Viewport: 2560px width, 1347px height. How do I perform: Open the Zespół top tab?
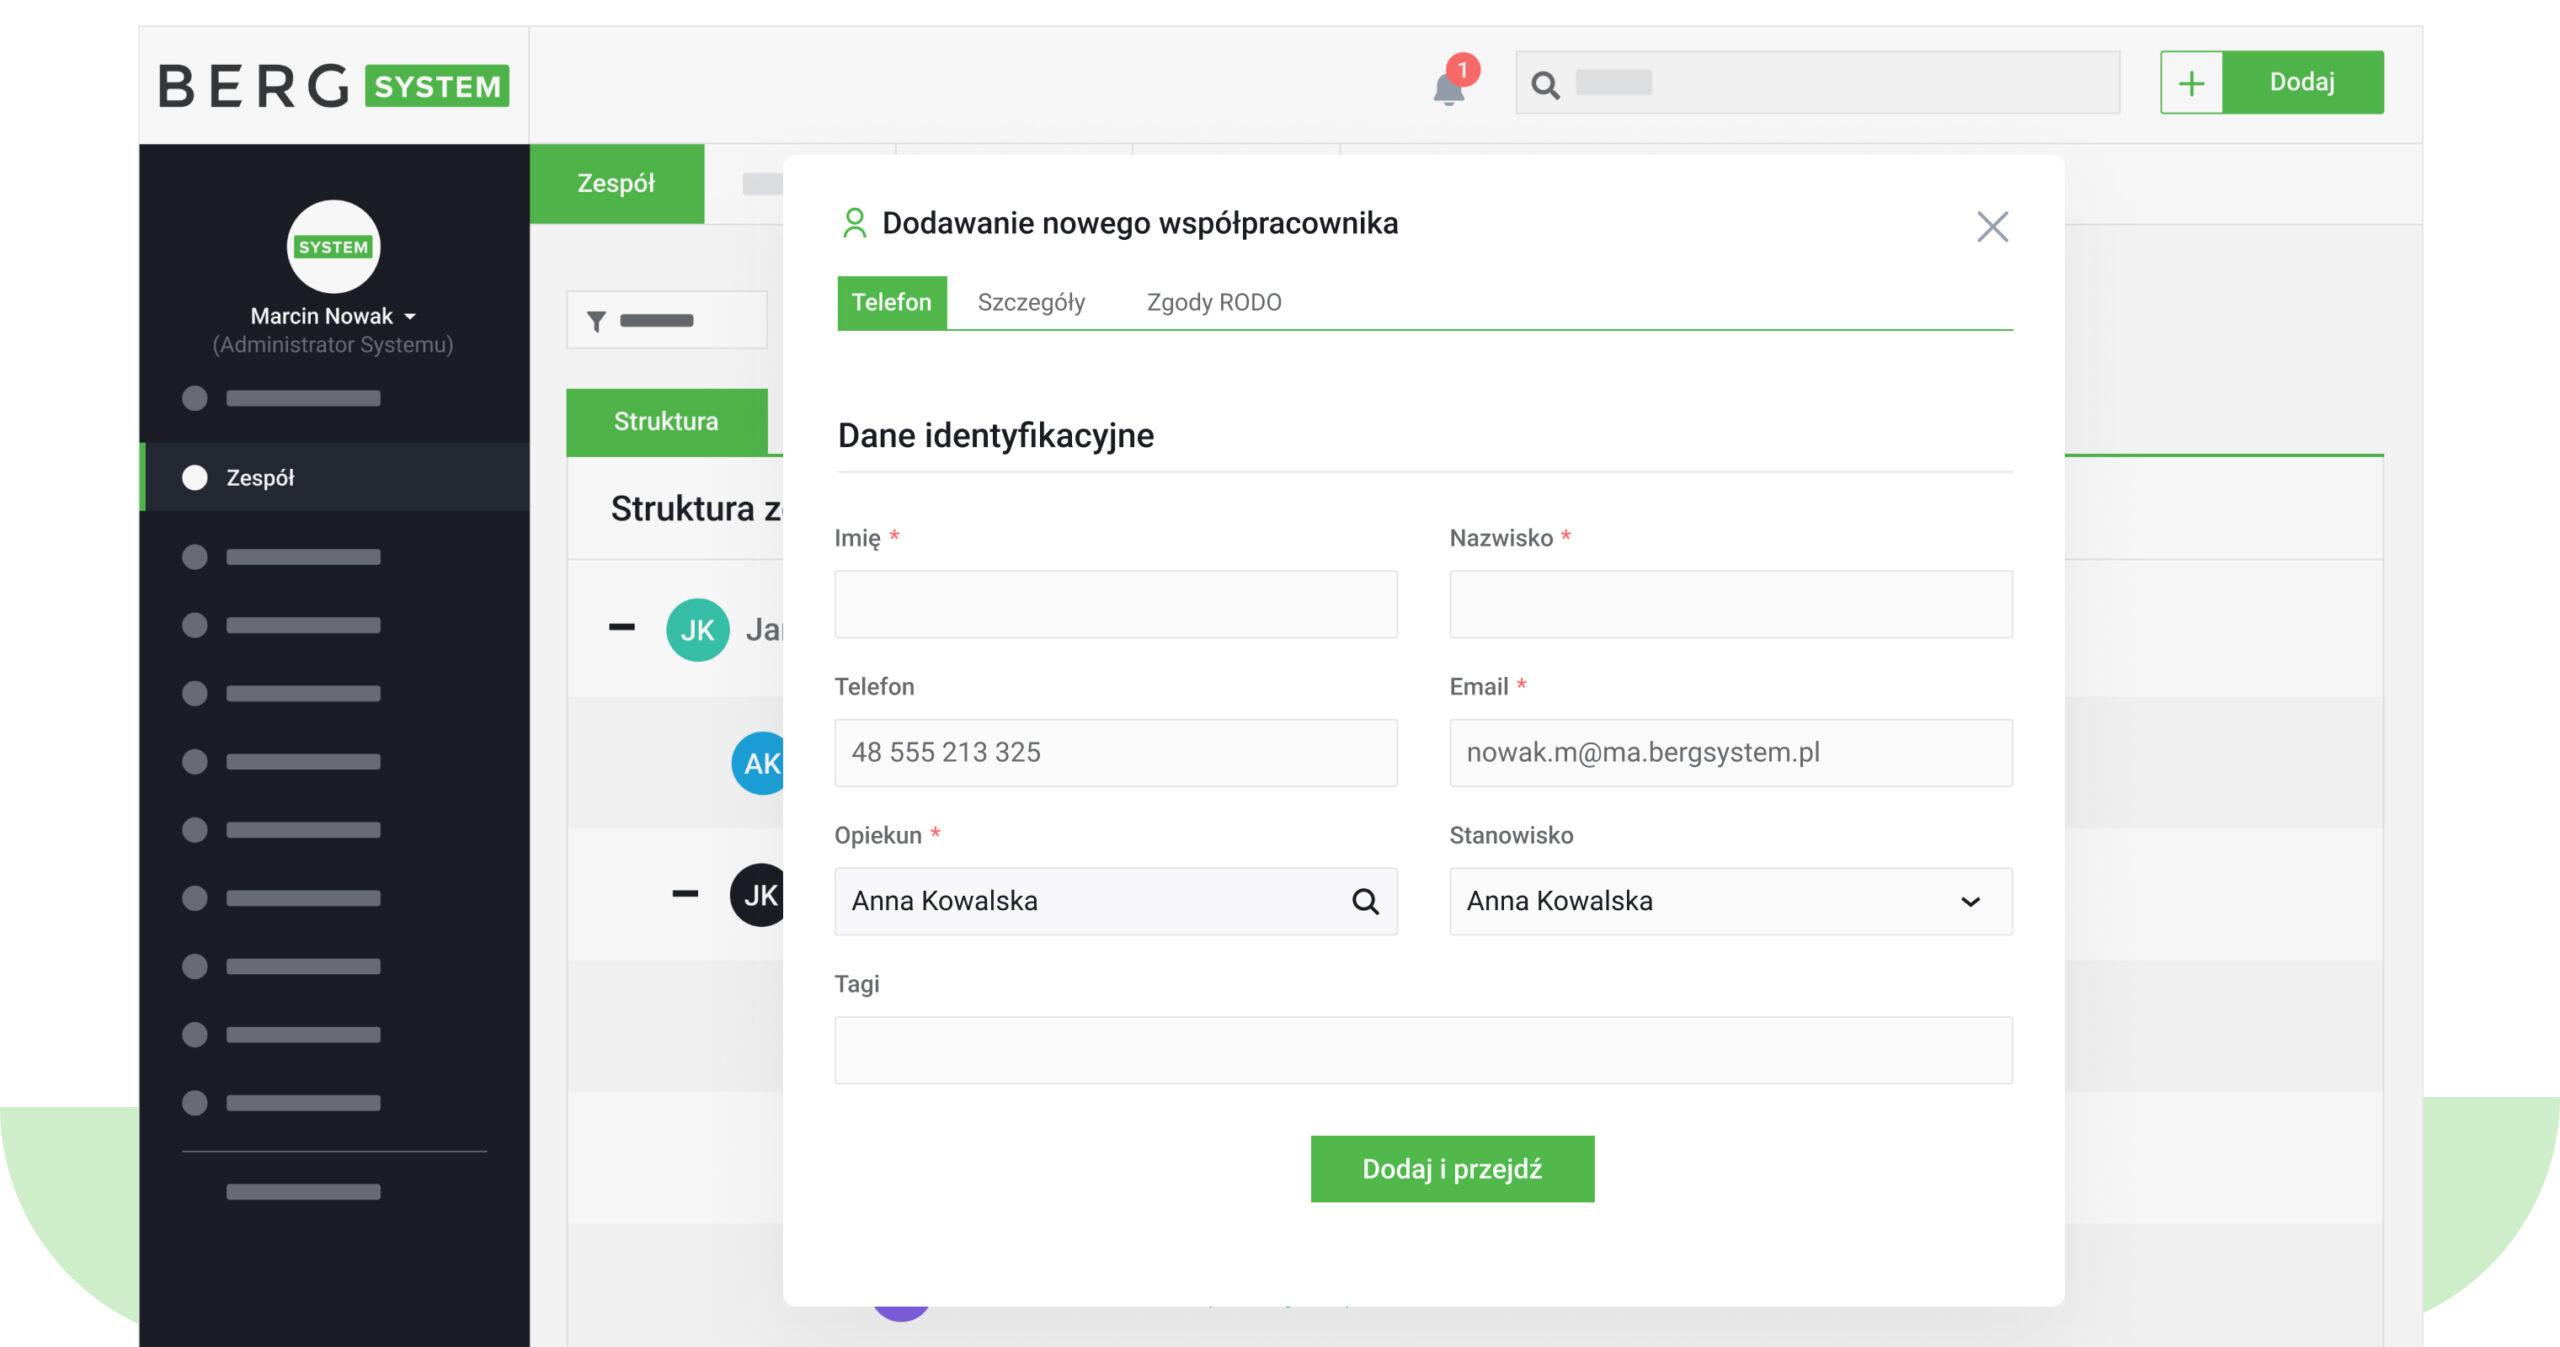coord(616,183)
